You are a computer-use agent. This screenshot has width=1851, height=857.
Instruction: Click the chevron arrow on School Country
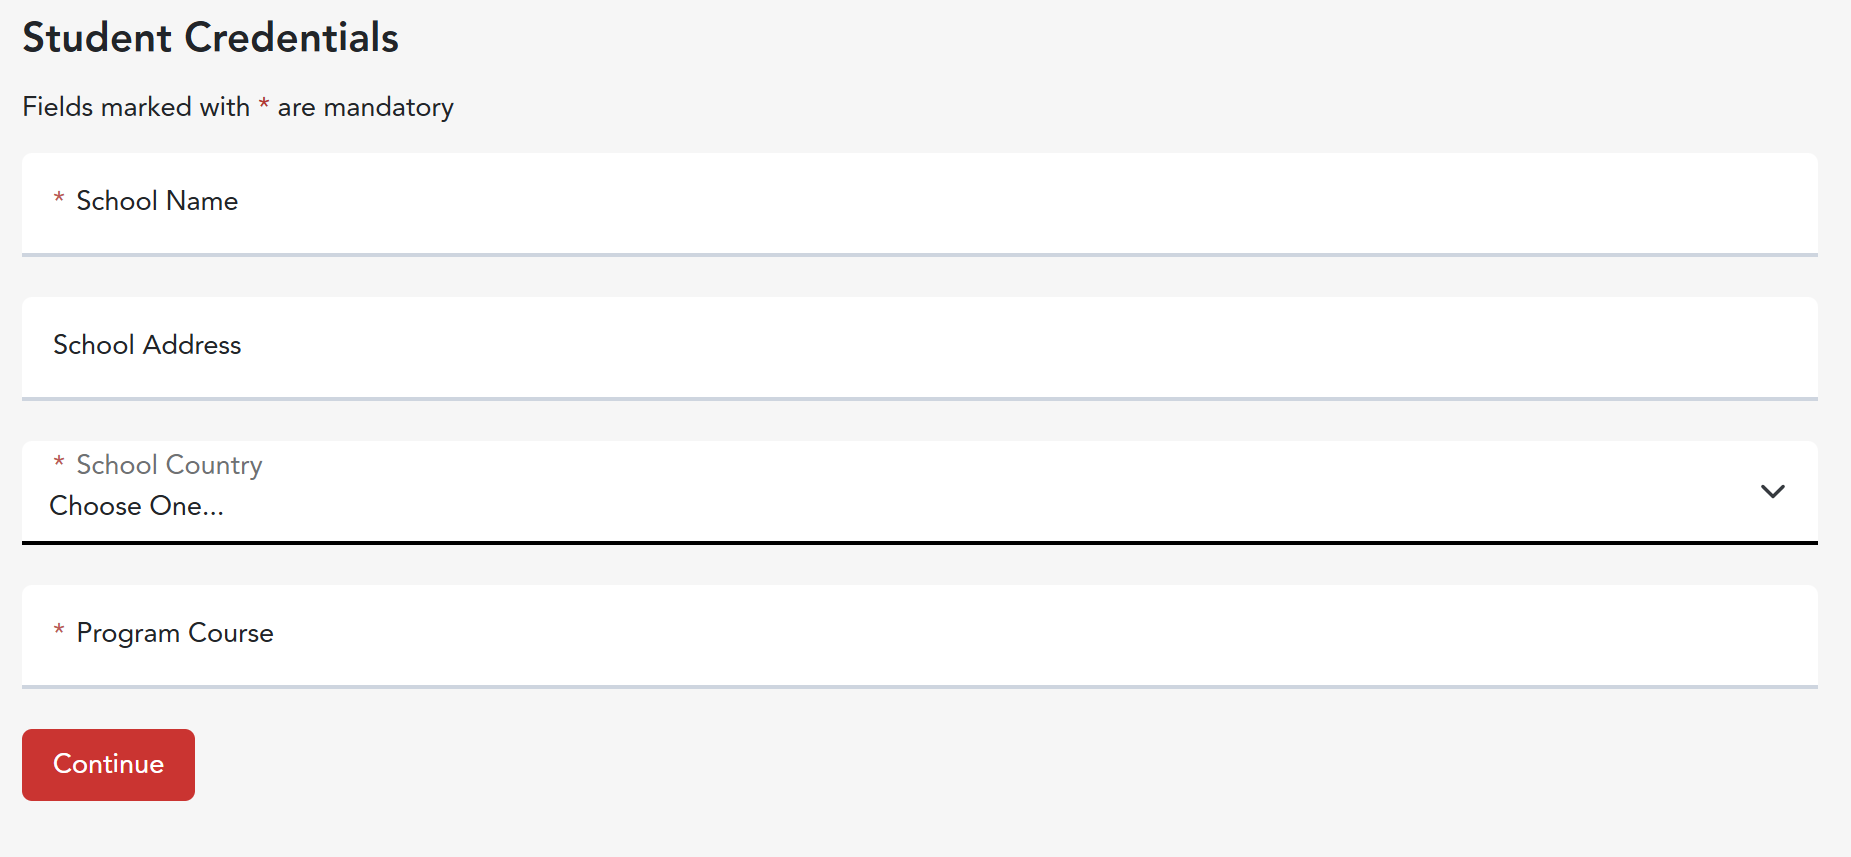click(x=1772, y=491)
